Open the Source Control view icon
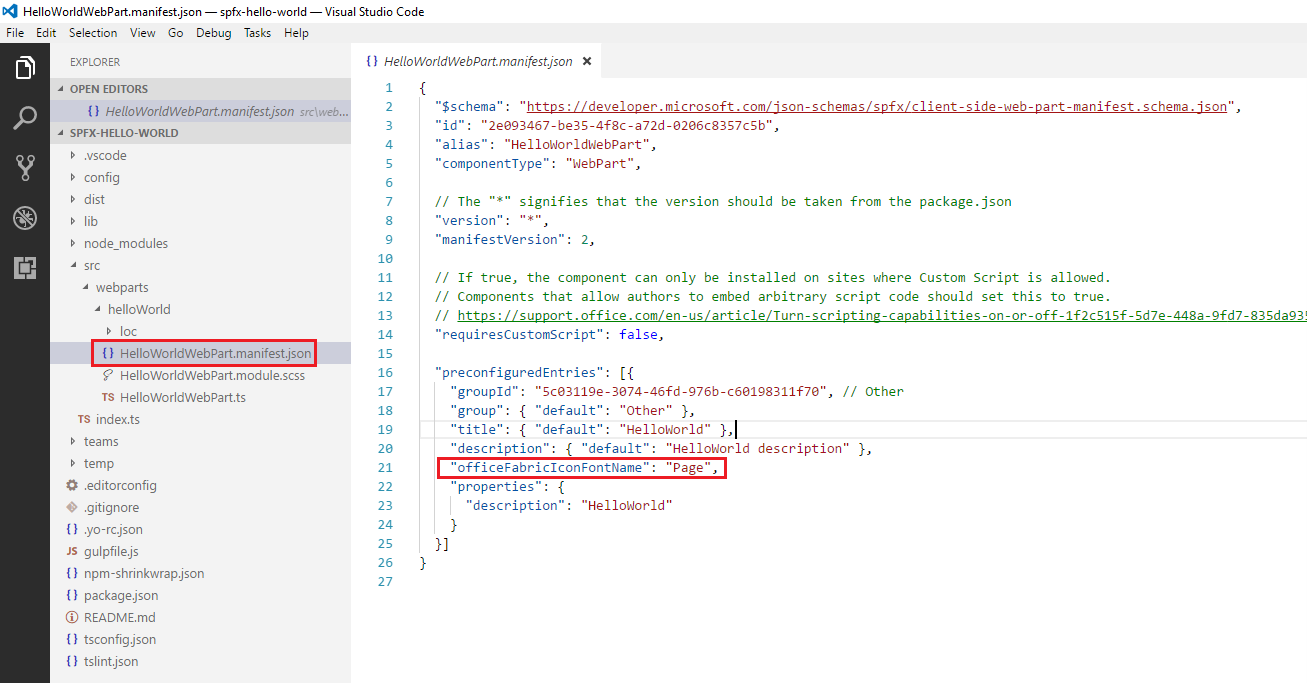The height and width of the screenshot is (683, 1307). coord(25,168)
